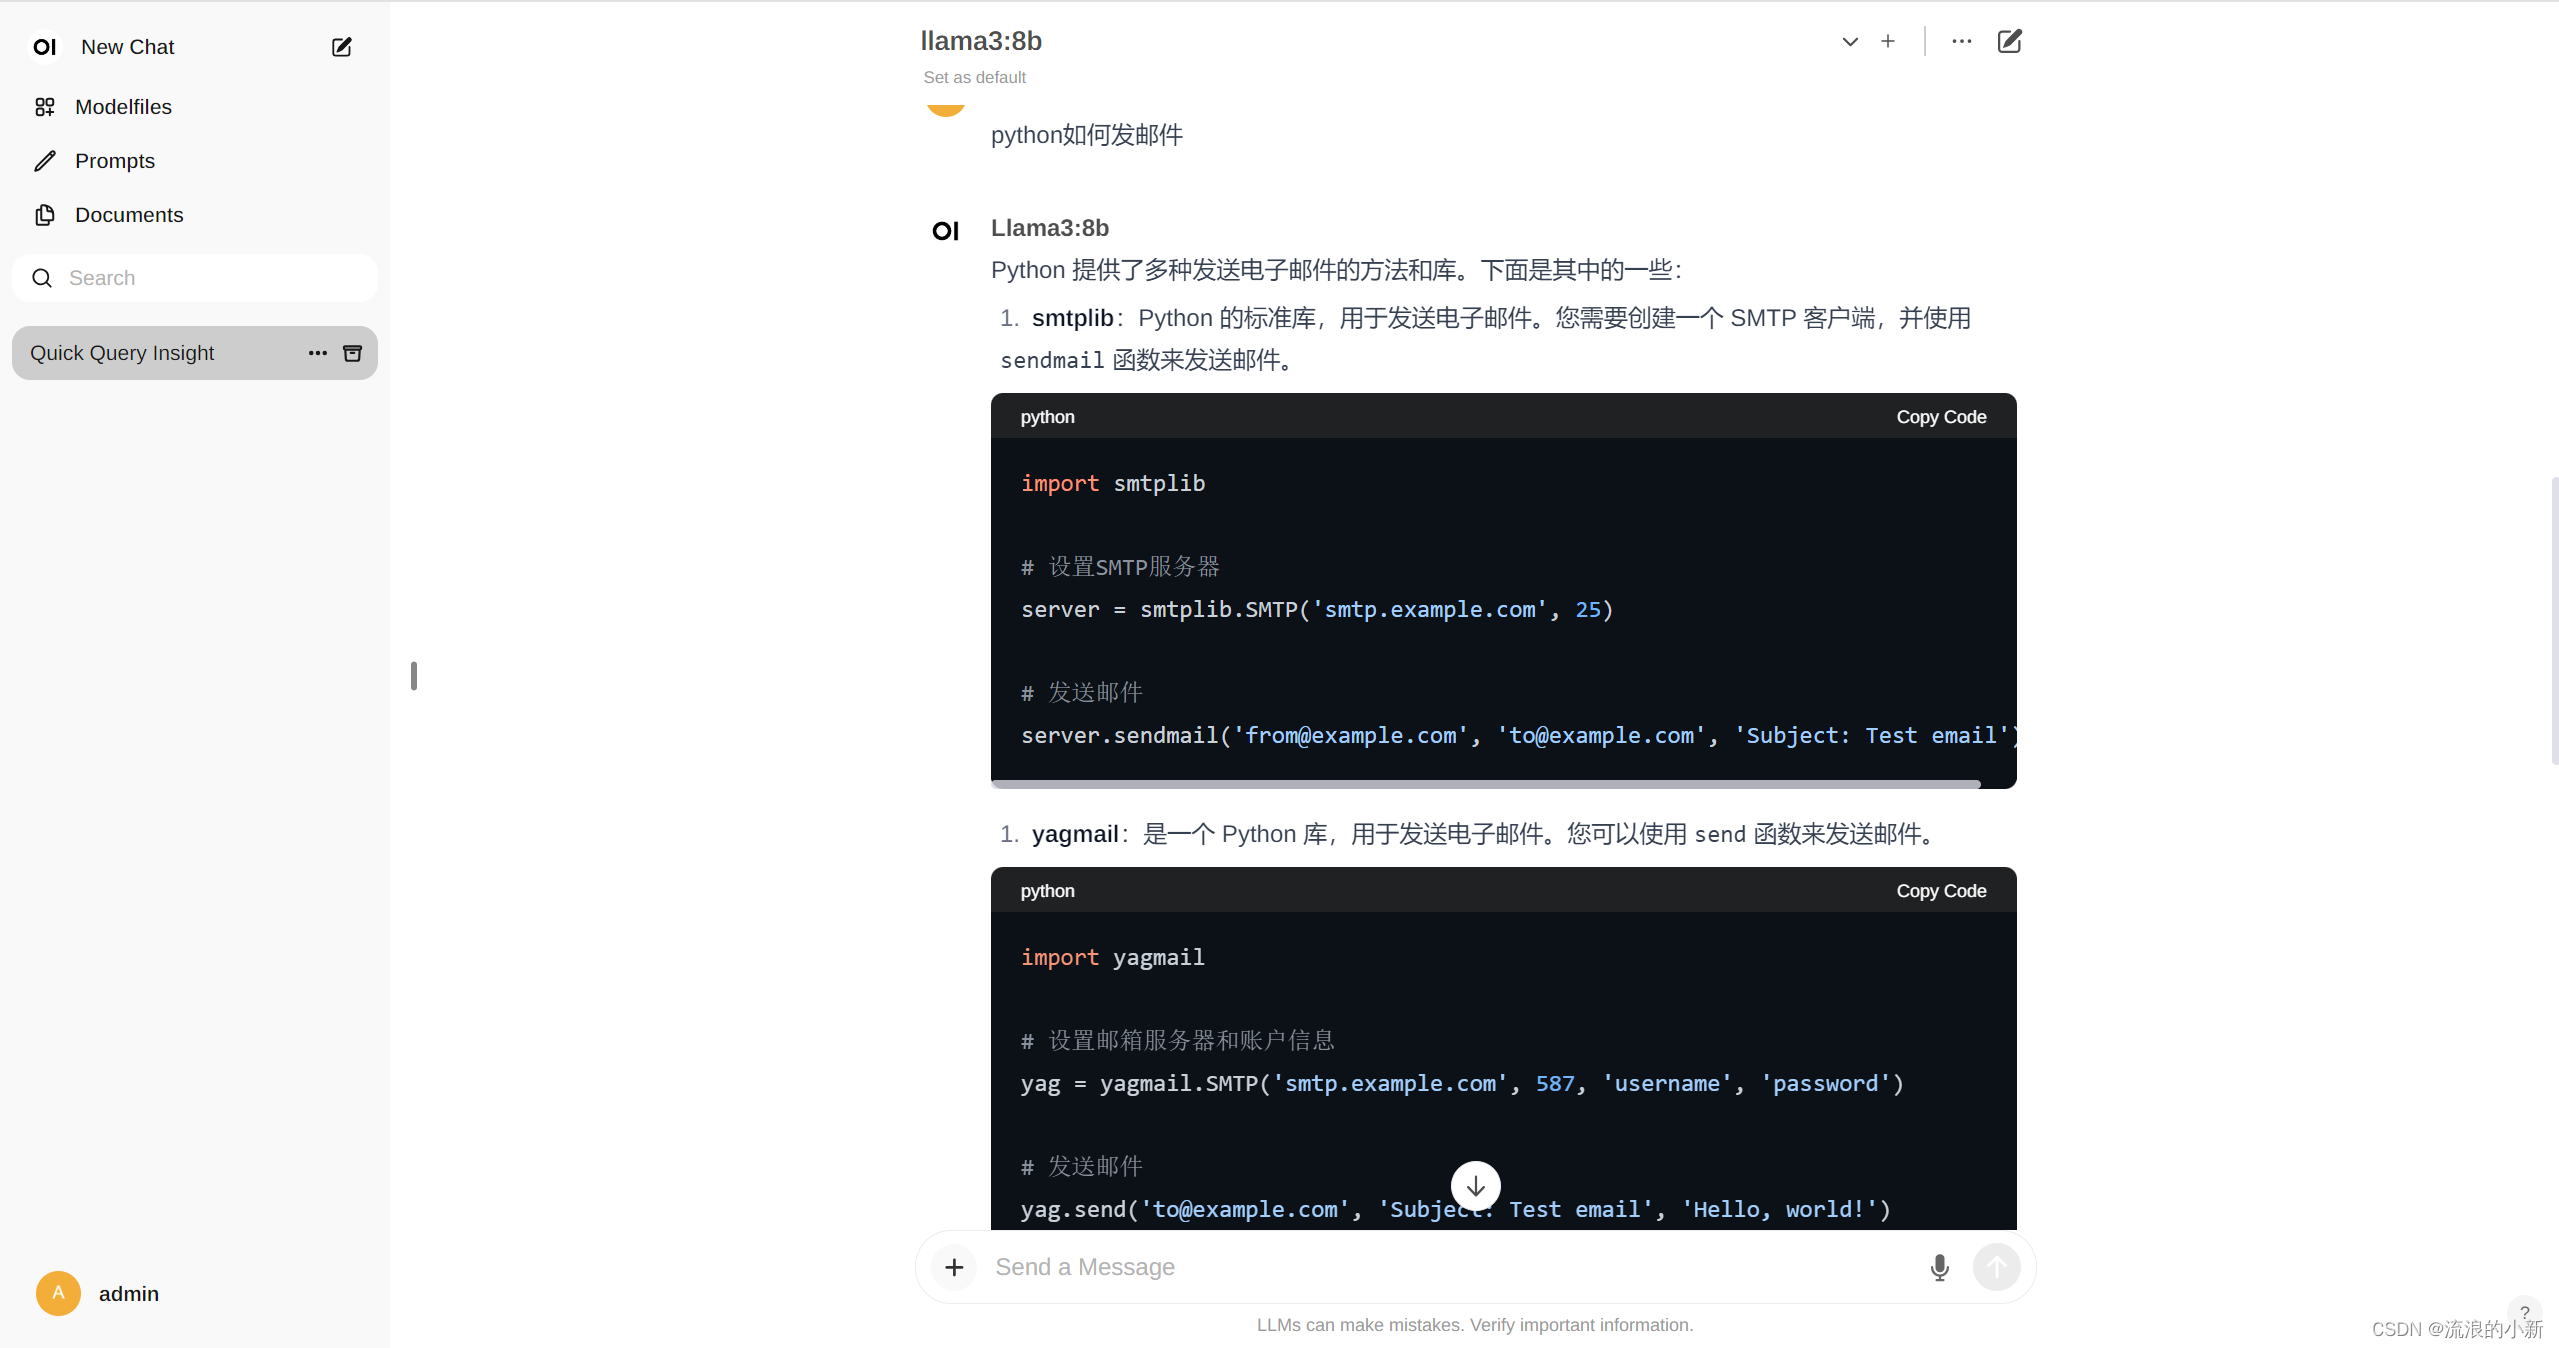This screenshot has height=1348, width=2559.
Task: Click the delete/trash icon beside Quick Query Insight
Action: [x=352, y=352]
